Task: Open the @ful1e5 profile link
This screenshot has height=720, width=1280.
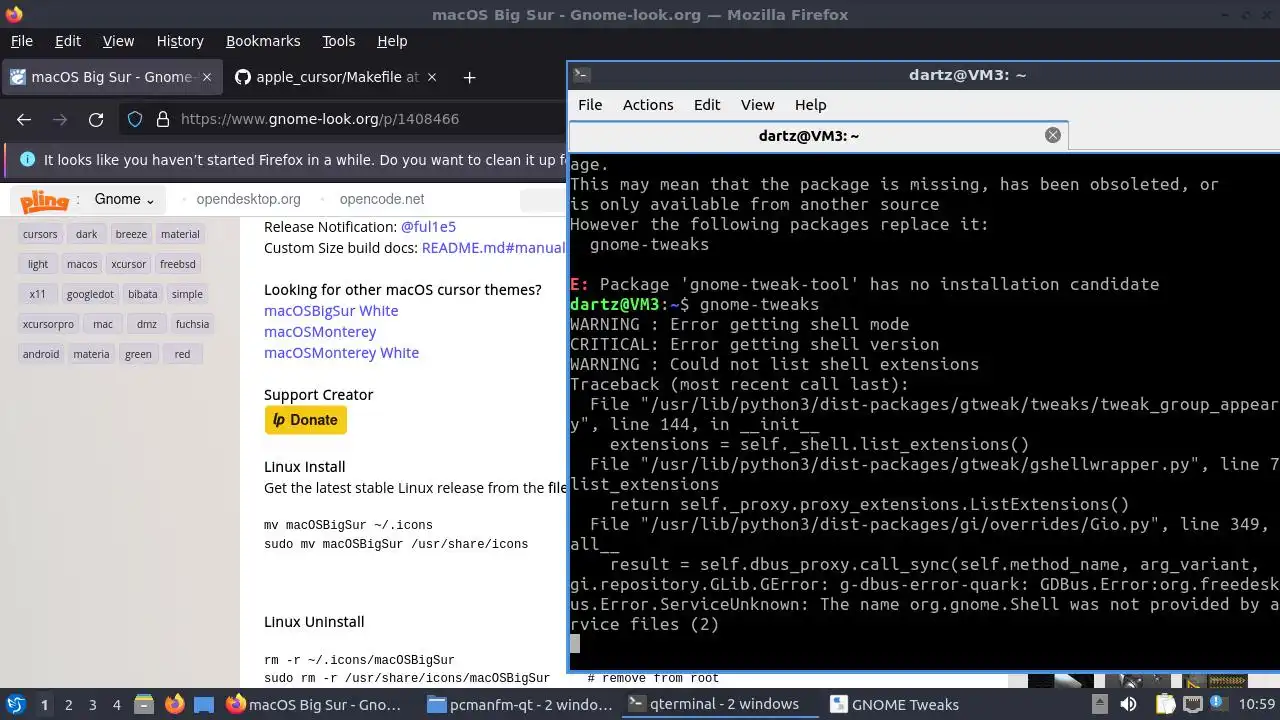Action: (x=428, y=227)
